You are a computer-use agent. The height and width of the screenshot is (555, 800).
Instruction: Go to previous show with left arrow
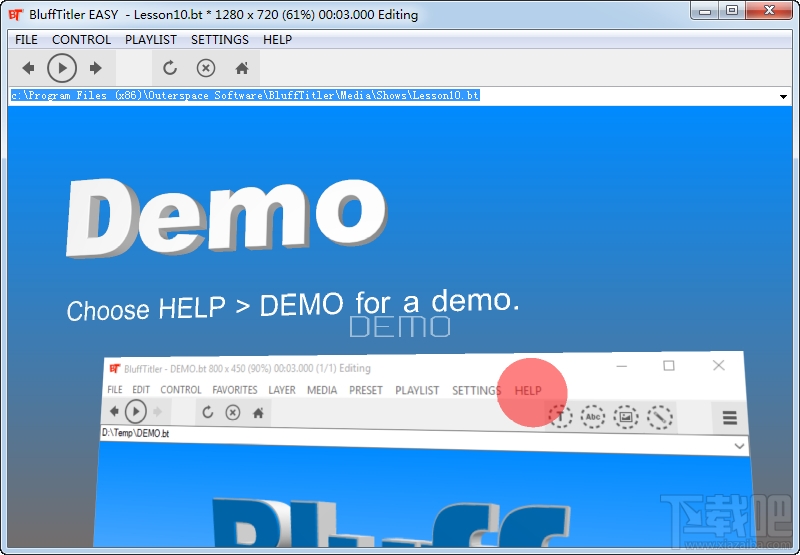pos(28,68)
